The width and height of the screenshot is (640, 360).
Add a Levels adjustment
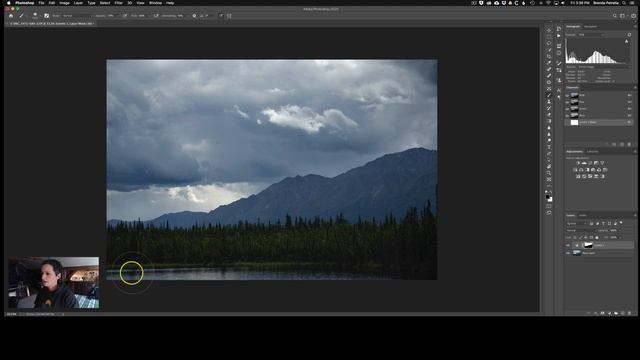coord(584,163)
